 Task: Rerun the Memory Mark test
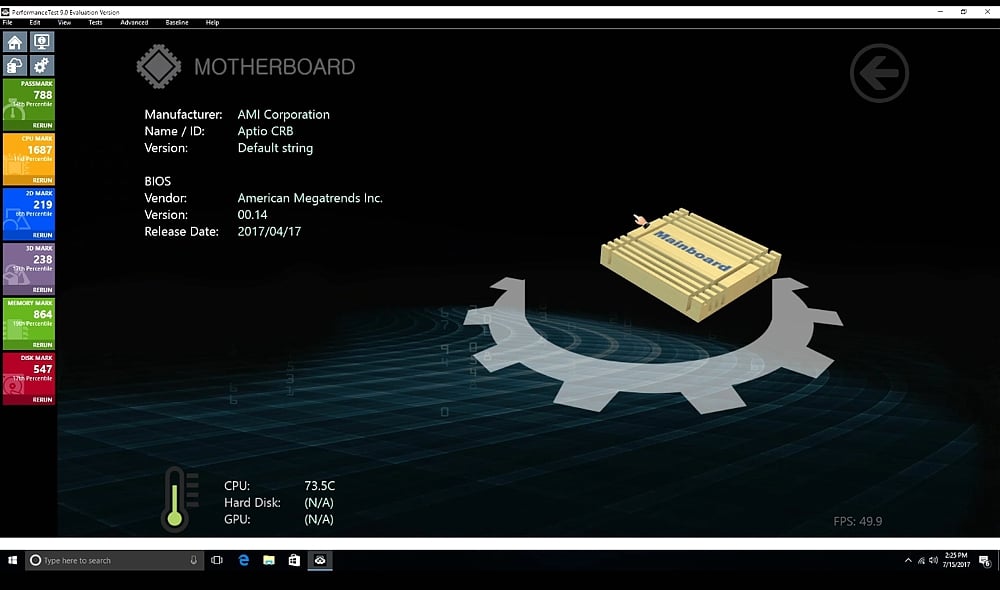click(x=43, y=345)
